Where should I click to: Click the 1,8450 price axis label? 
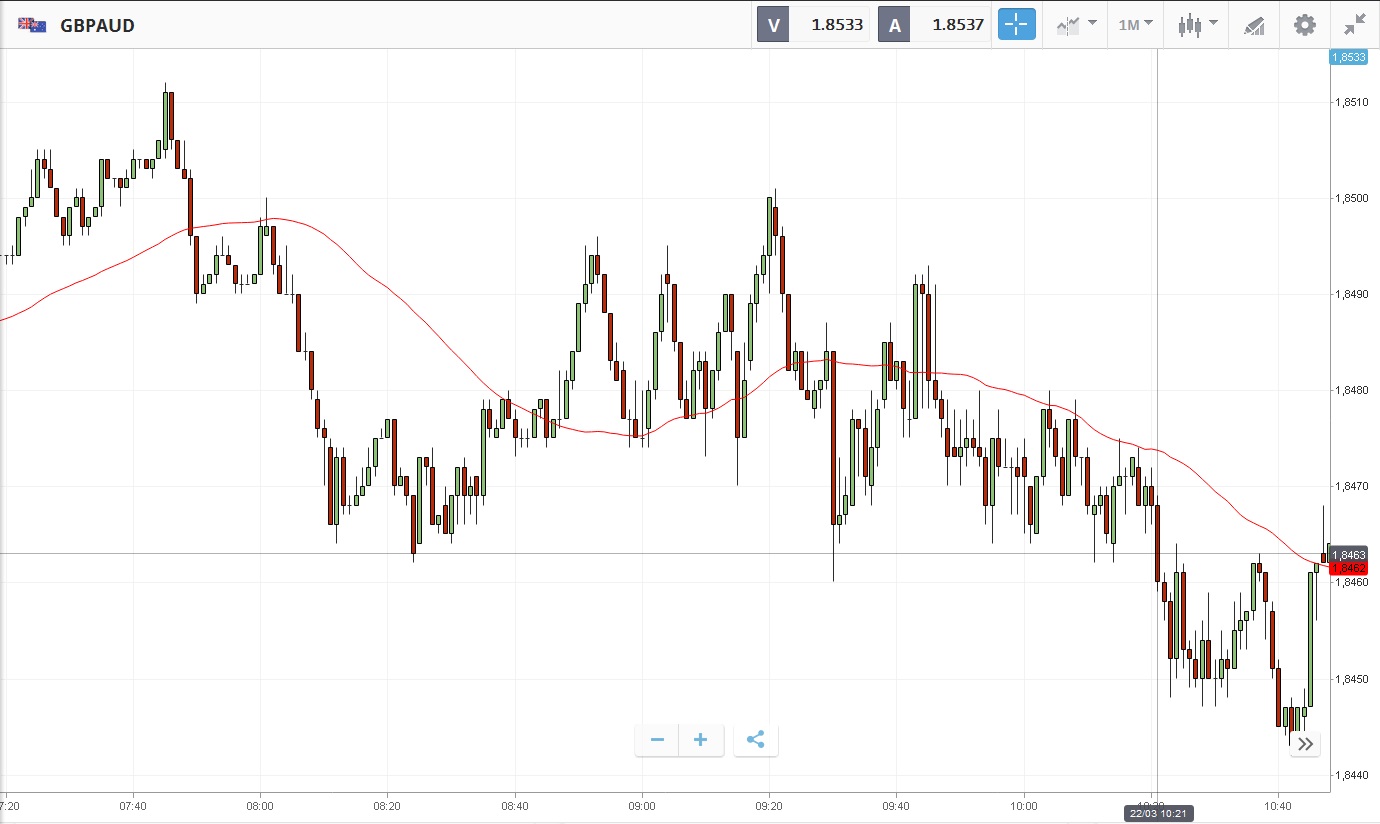point(1351,679)
